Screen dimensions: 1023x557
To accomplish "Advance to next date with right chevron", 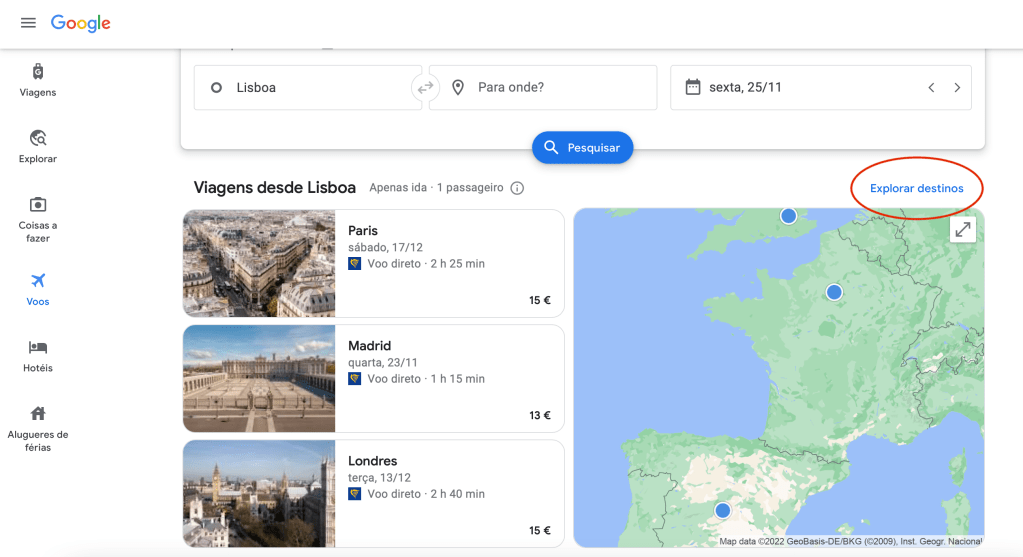I will click(x=957, y=88).
